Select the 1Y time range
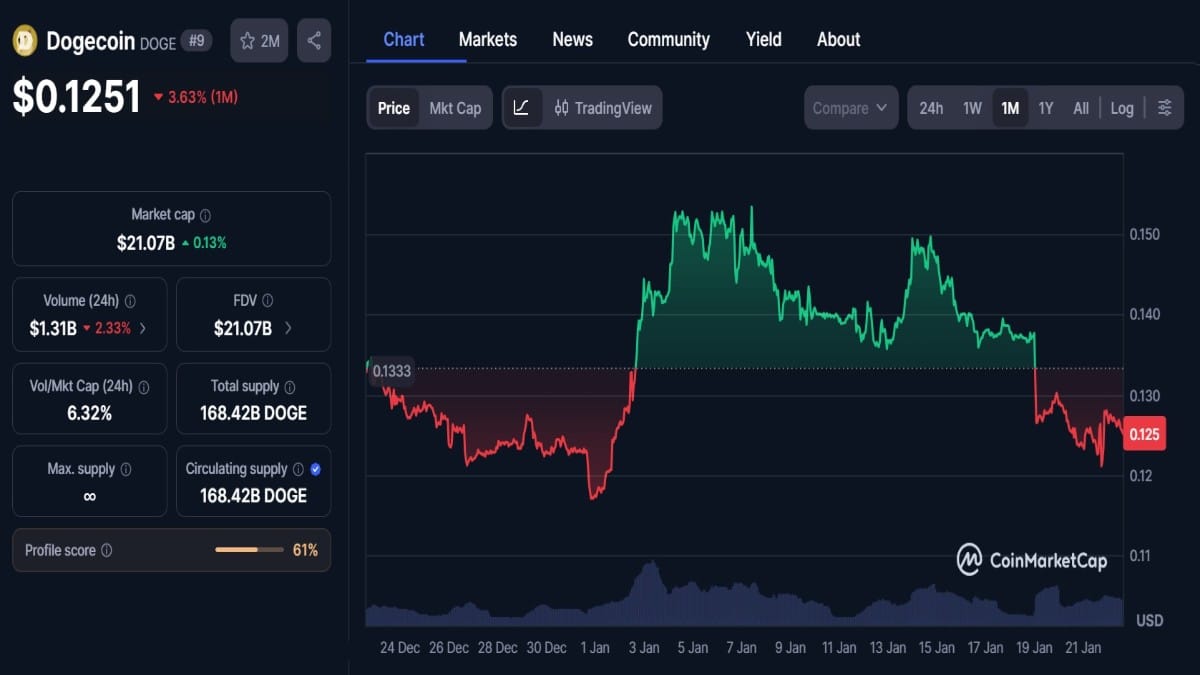This screenshot has height=675, width=1200. coord(1046,107)
